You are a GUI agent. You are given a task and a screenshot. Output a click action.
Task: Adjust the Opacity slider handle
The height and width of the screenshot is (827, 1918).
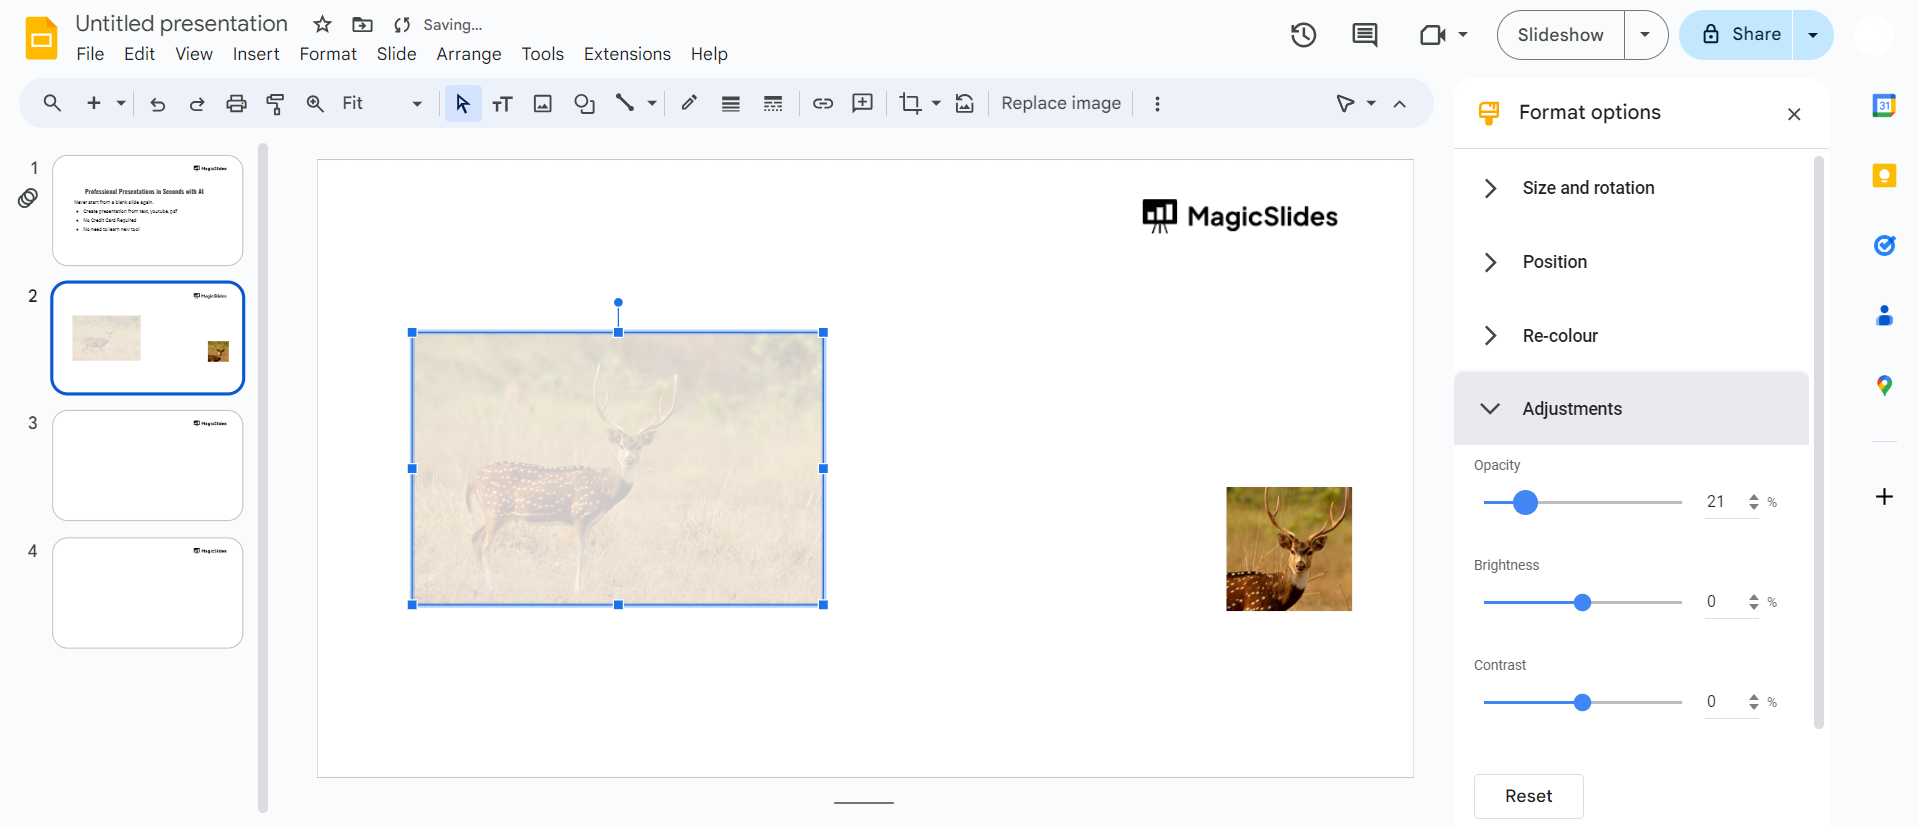1525,502
